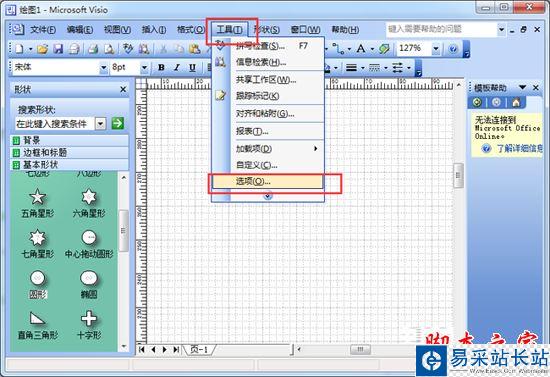550x377 pixels.
Task: Open the Connector tool dropdown arrow
Action: [x=349, y=49]
